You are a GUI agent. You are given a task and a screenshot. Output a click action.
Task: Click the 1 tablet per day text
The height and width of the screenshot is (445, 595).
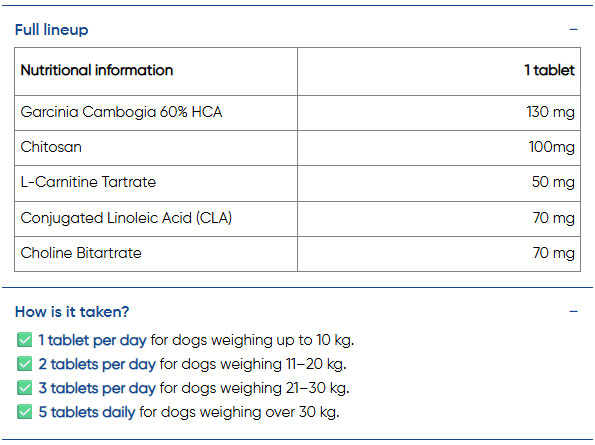92,340
